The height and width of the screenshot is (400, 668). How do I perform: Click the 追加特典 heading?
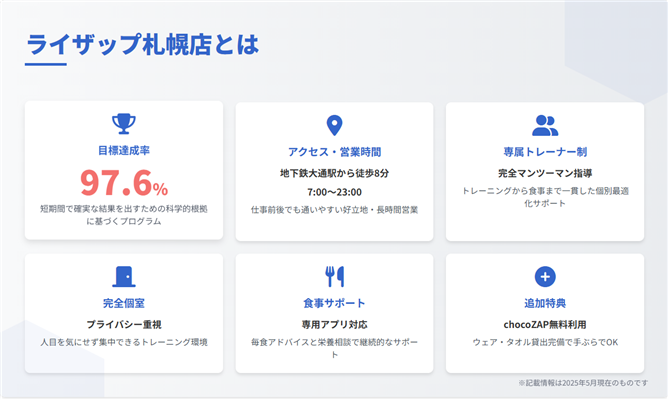click(545, 303)
